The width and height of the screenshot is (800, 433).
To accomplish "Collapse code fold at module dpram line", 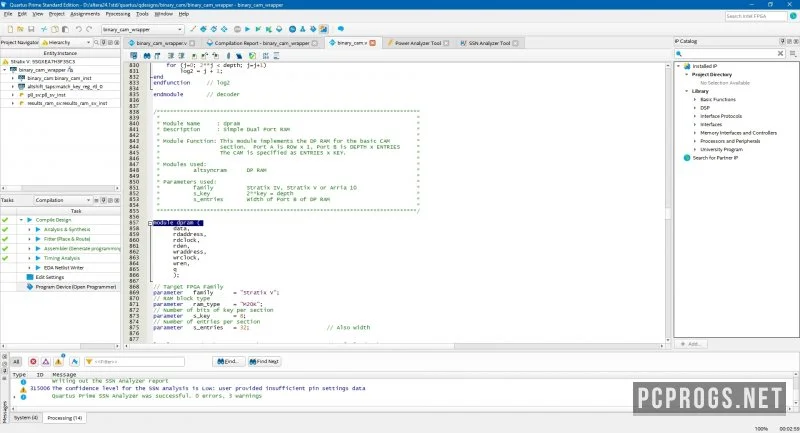I will pos(151,223).
